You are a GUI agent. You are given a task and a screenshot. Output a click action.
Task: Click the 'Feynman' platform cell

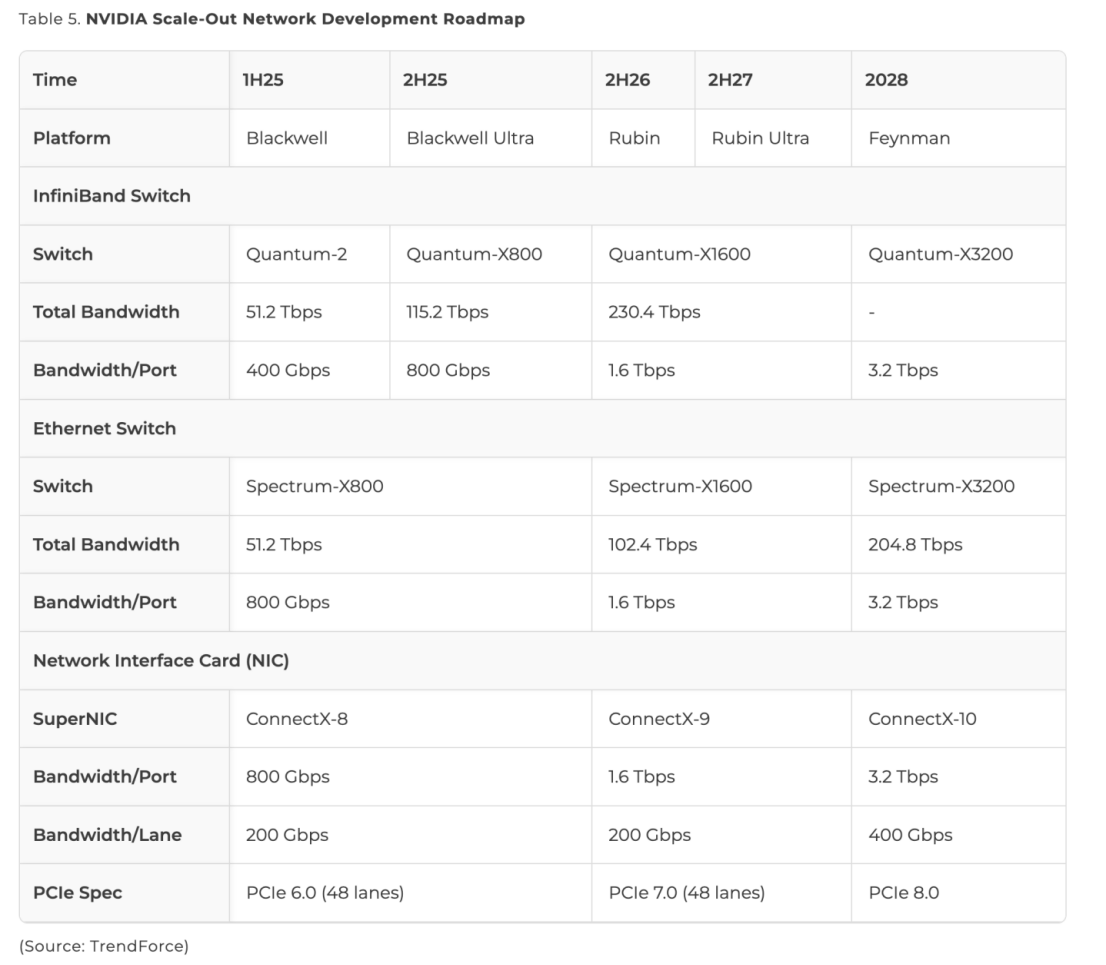(909, 138)
